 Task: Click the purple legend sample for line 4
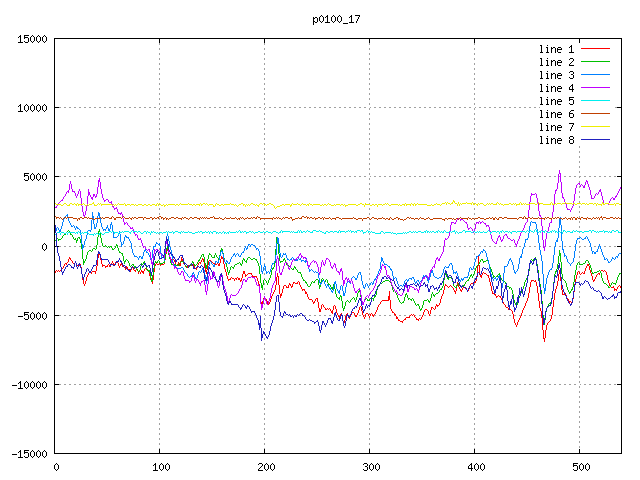point(595,88)
